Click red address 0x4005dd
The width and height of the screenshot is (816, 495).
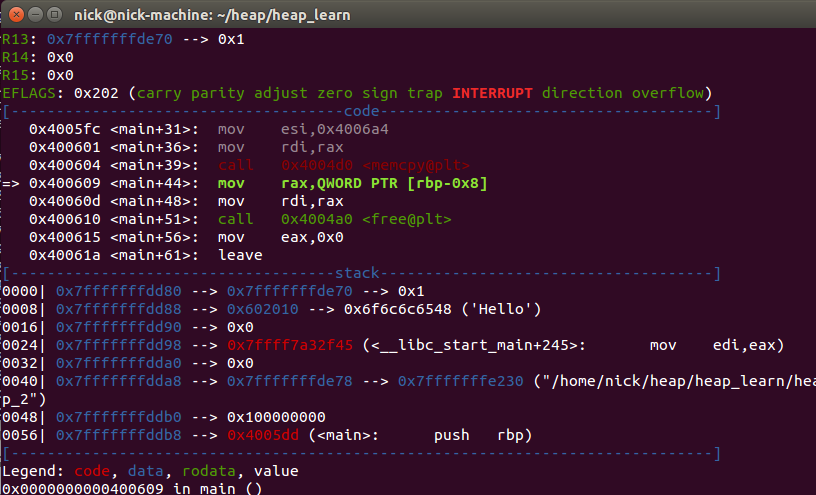pyautogui.click(x=262, y=435)
